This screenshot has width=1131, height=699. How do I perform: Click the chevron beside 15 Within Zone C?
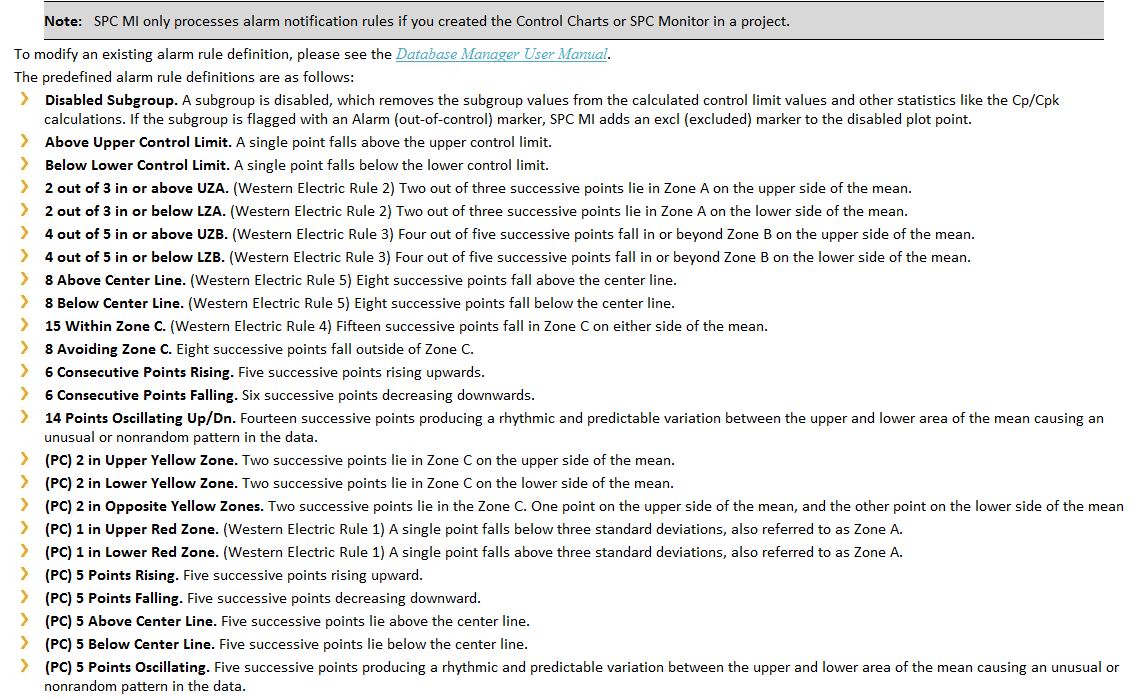24,326
